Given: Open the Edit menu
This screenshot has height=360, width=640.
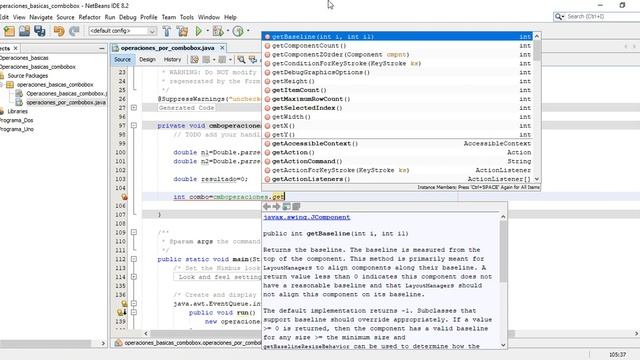Looking at the screenshot, I should click(x=4, y=17).
